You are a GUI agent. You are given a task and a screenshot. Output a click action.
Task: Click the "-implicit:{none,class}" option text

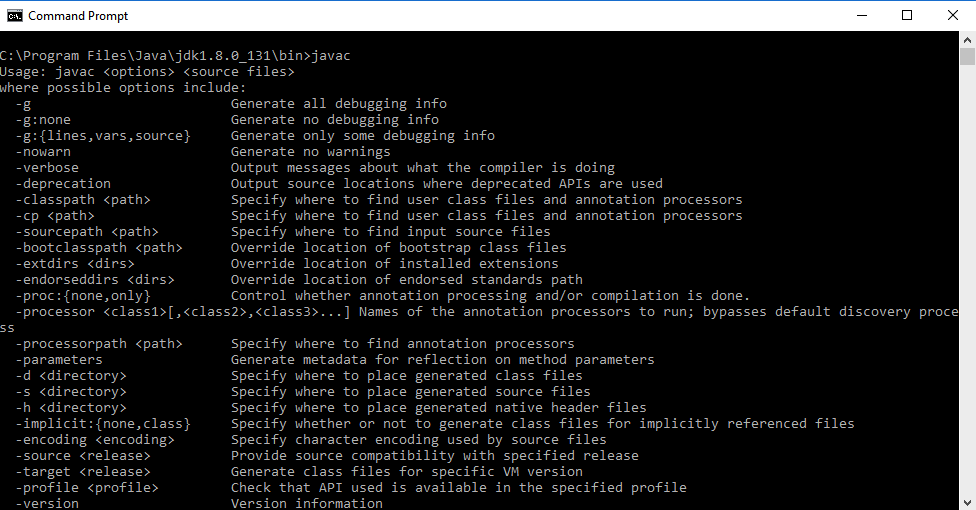coord(103,424)
